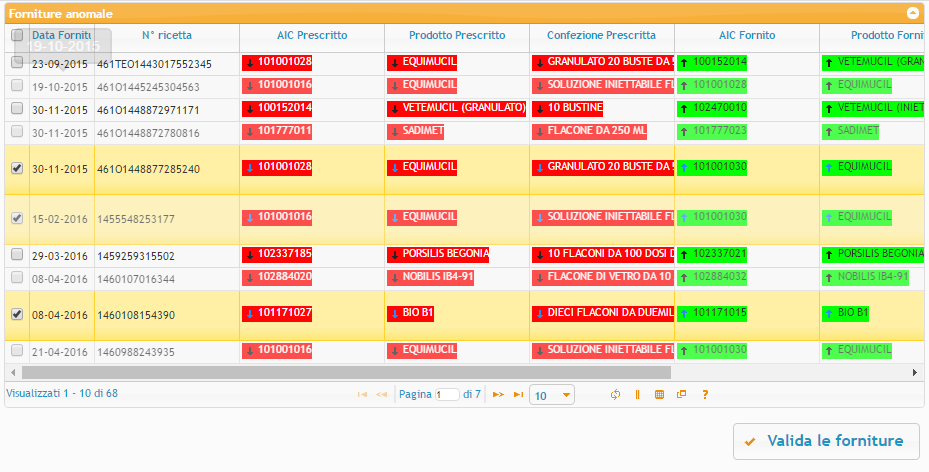Check the row with ricetta 461O1445245304563
Screen dimensions: 929x472
[x=17, y=85]
